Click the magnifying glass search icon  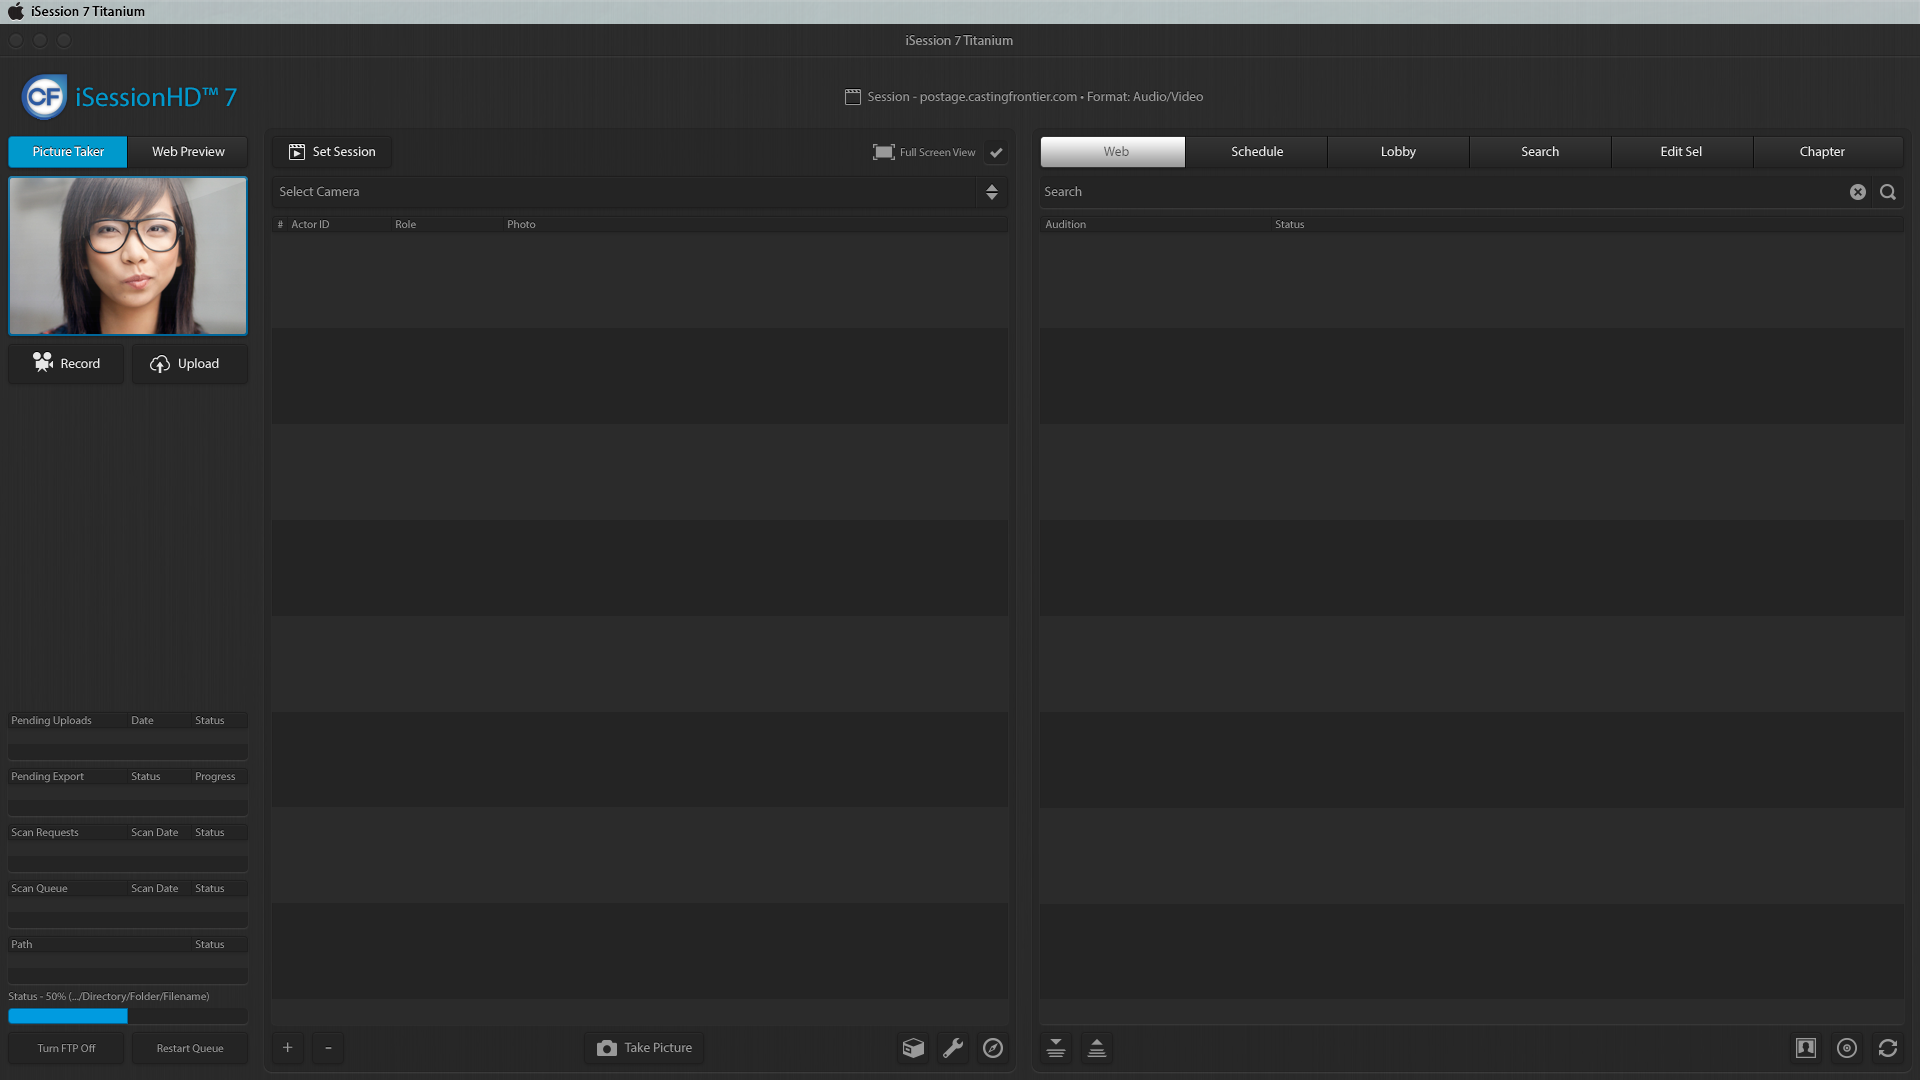(1887, 192)
